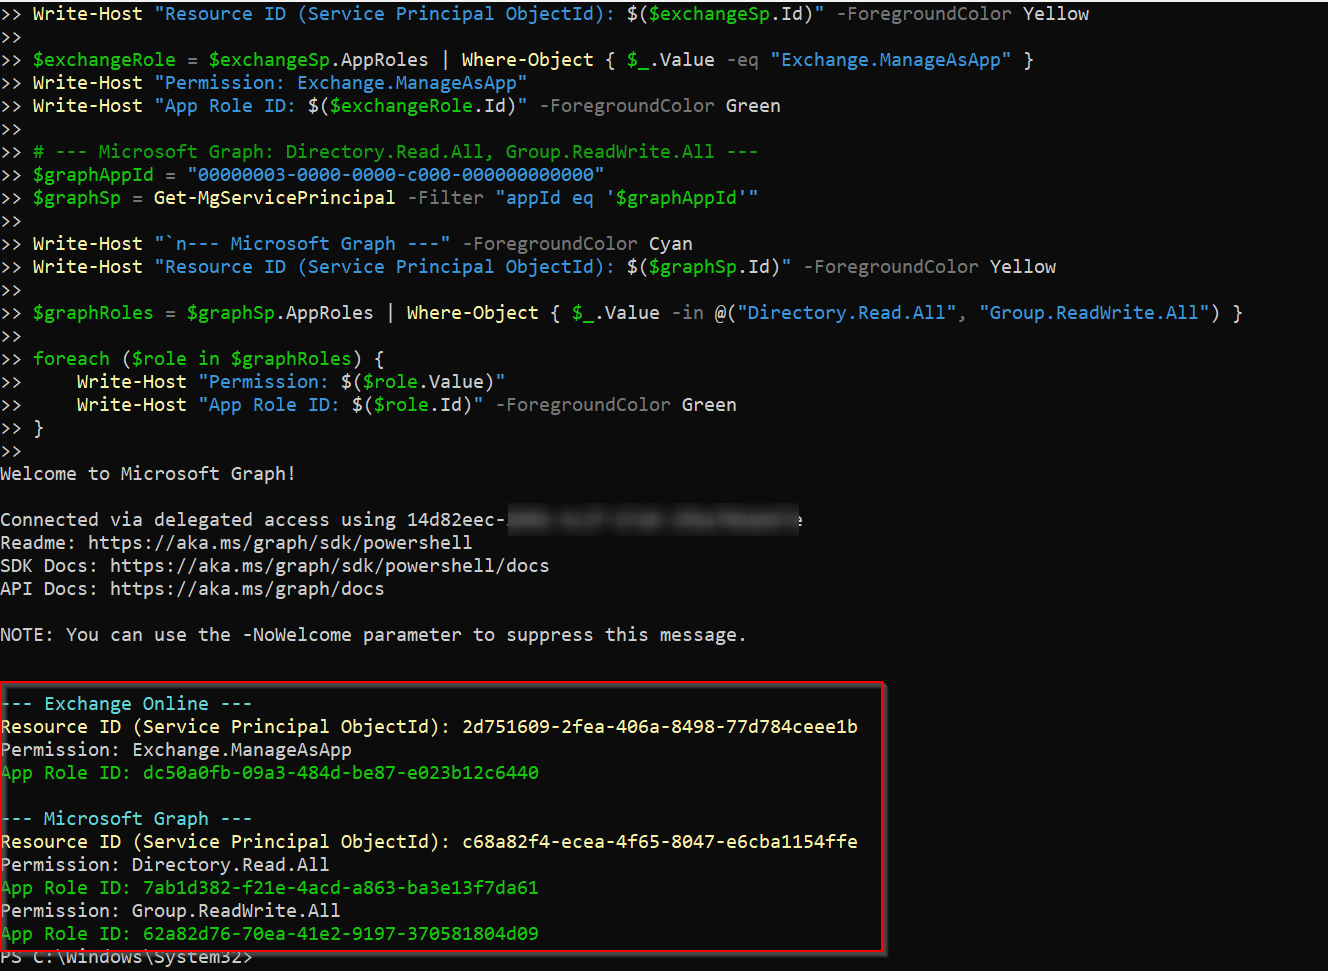
Task: Select App Role ID 62a82d76-70ea-41e2-9197-370581804d09
Action: pos(341,934)
